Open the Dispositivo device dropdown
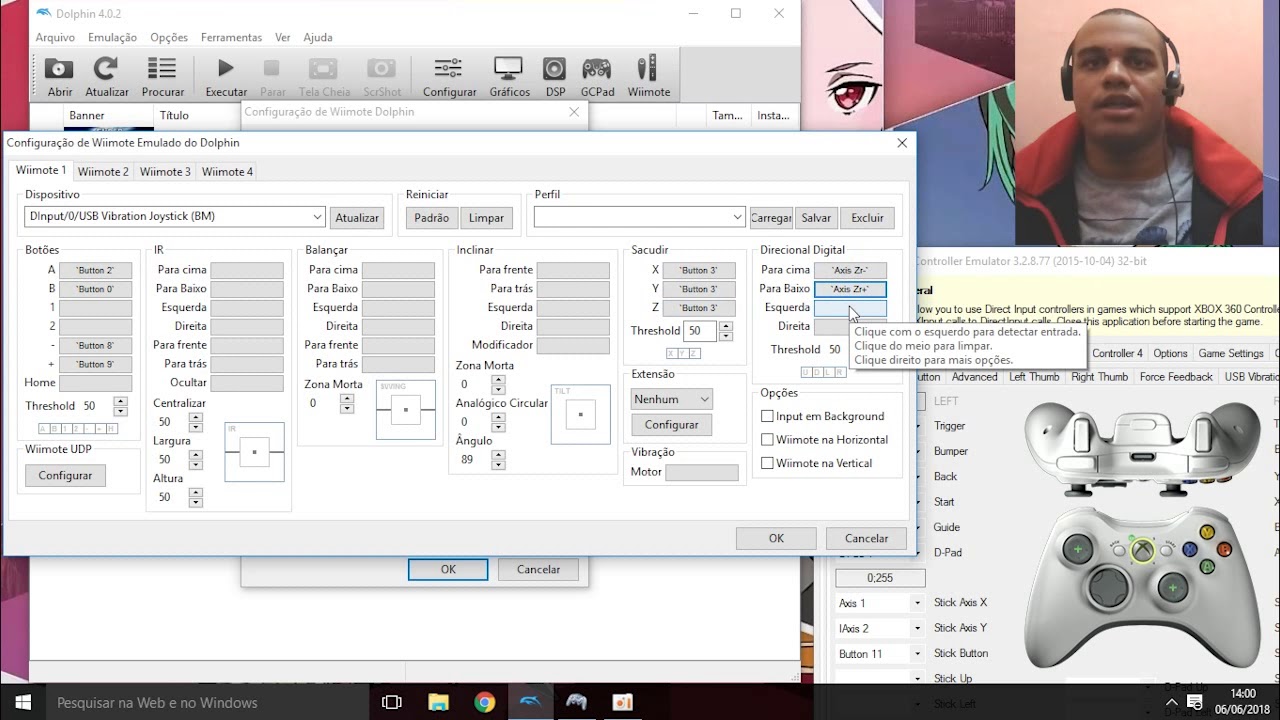Image resolution: width=1280 pixels, height=720 pixels. pos(175,217)
